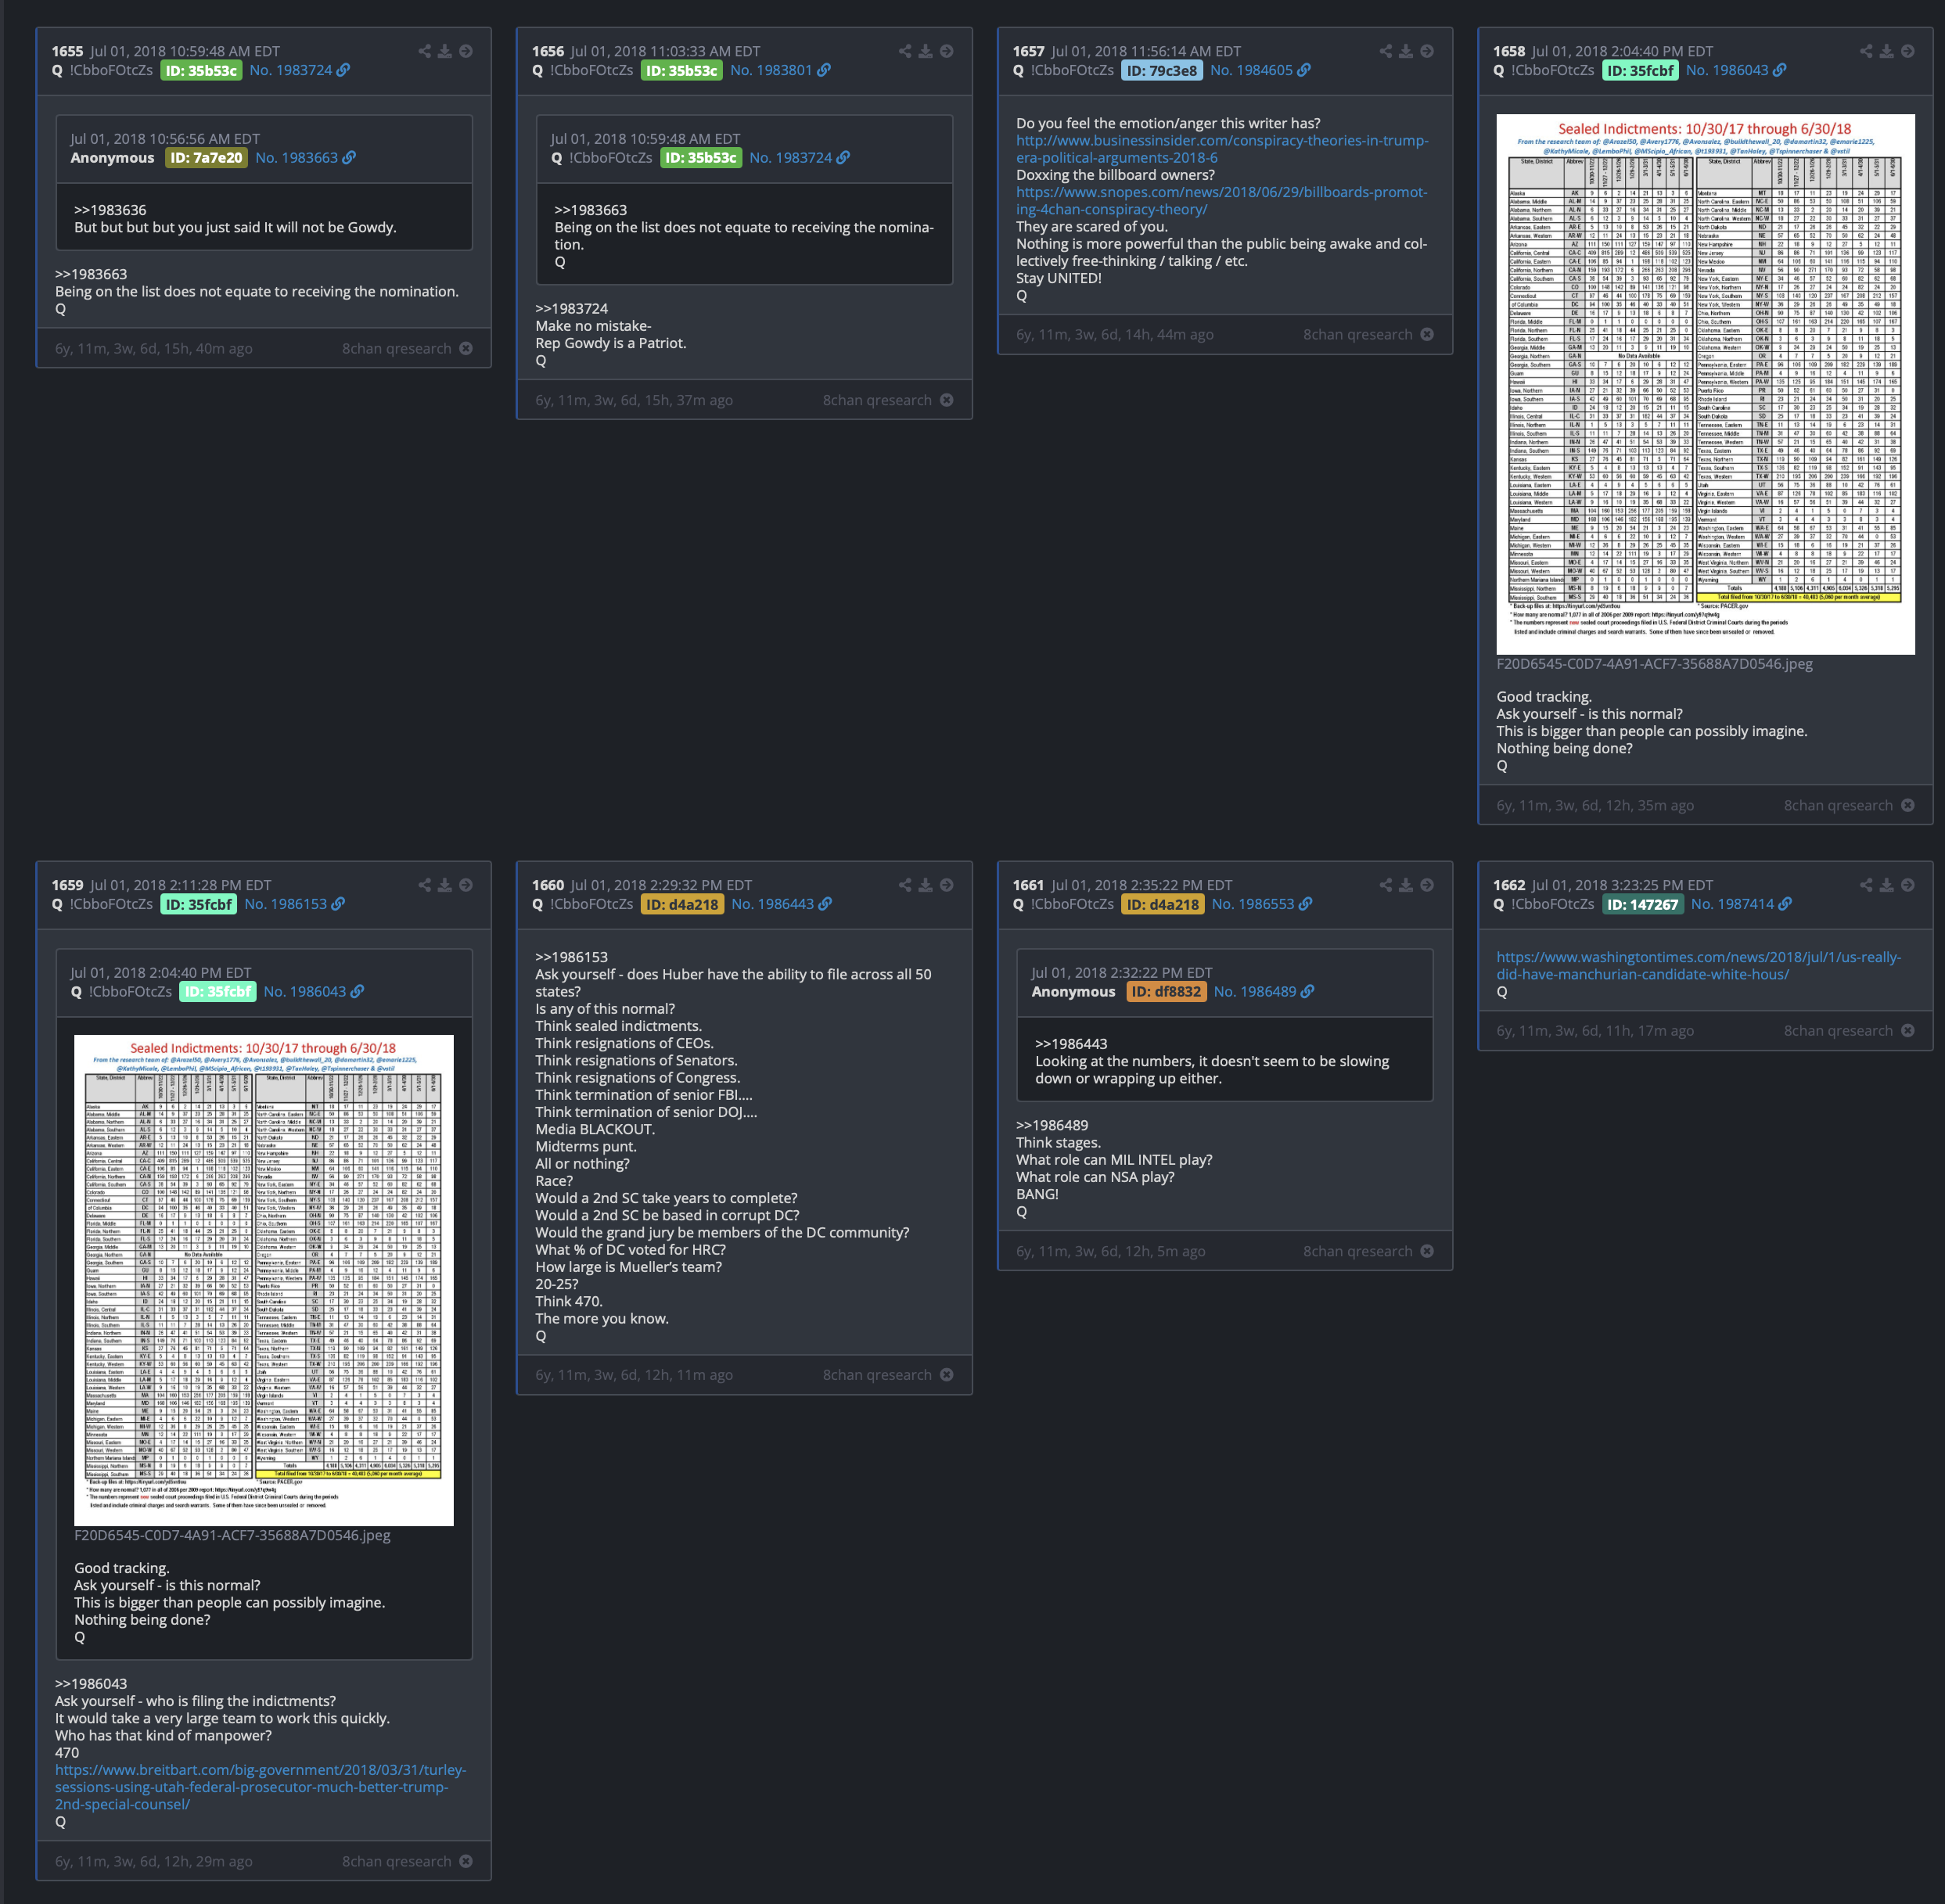Open post link No. 1986443

pos(781,904)
